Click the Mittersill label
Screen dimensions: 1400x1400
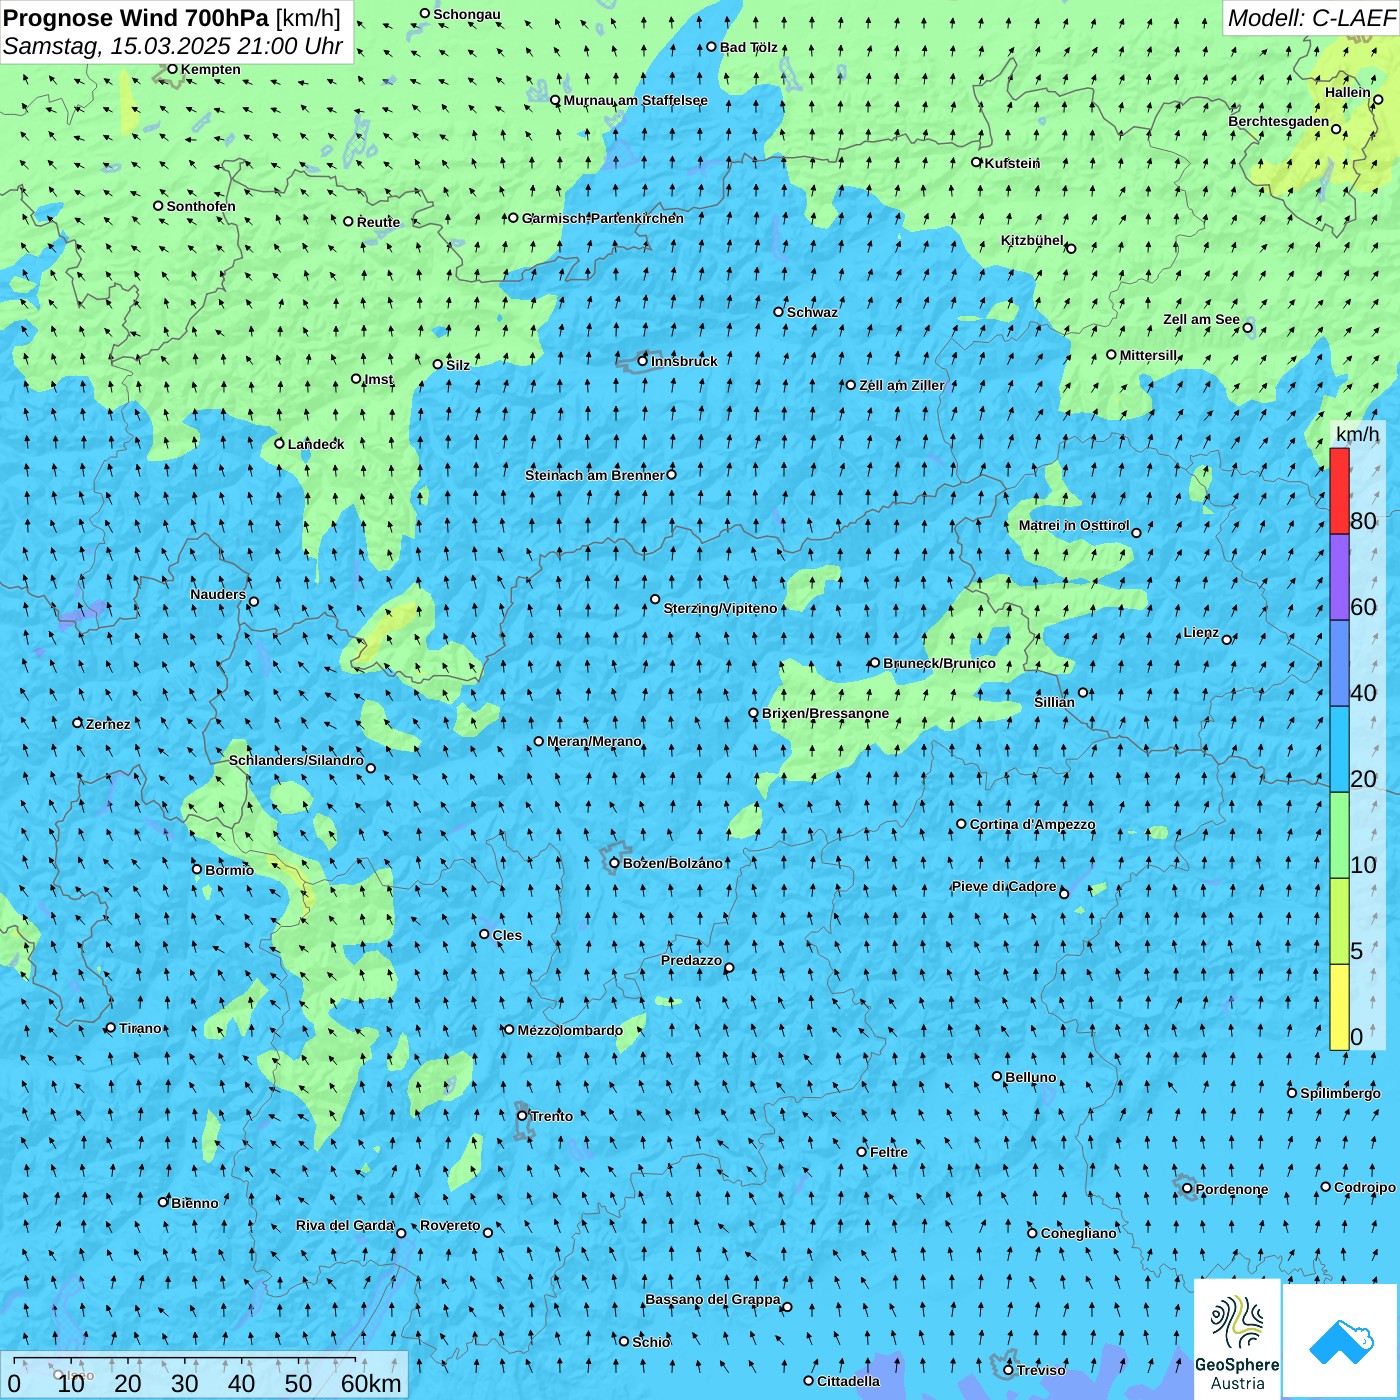coord(1148,355)
